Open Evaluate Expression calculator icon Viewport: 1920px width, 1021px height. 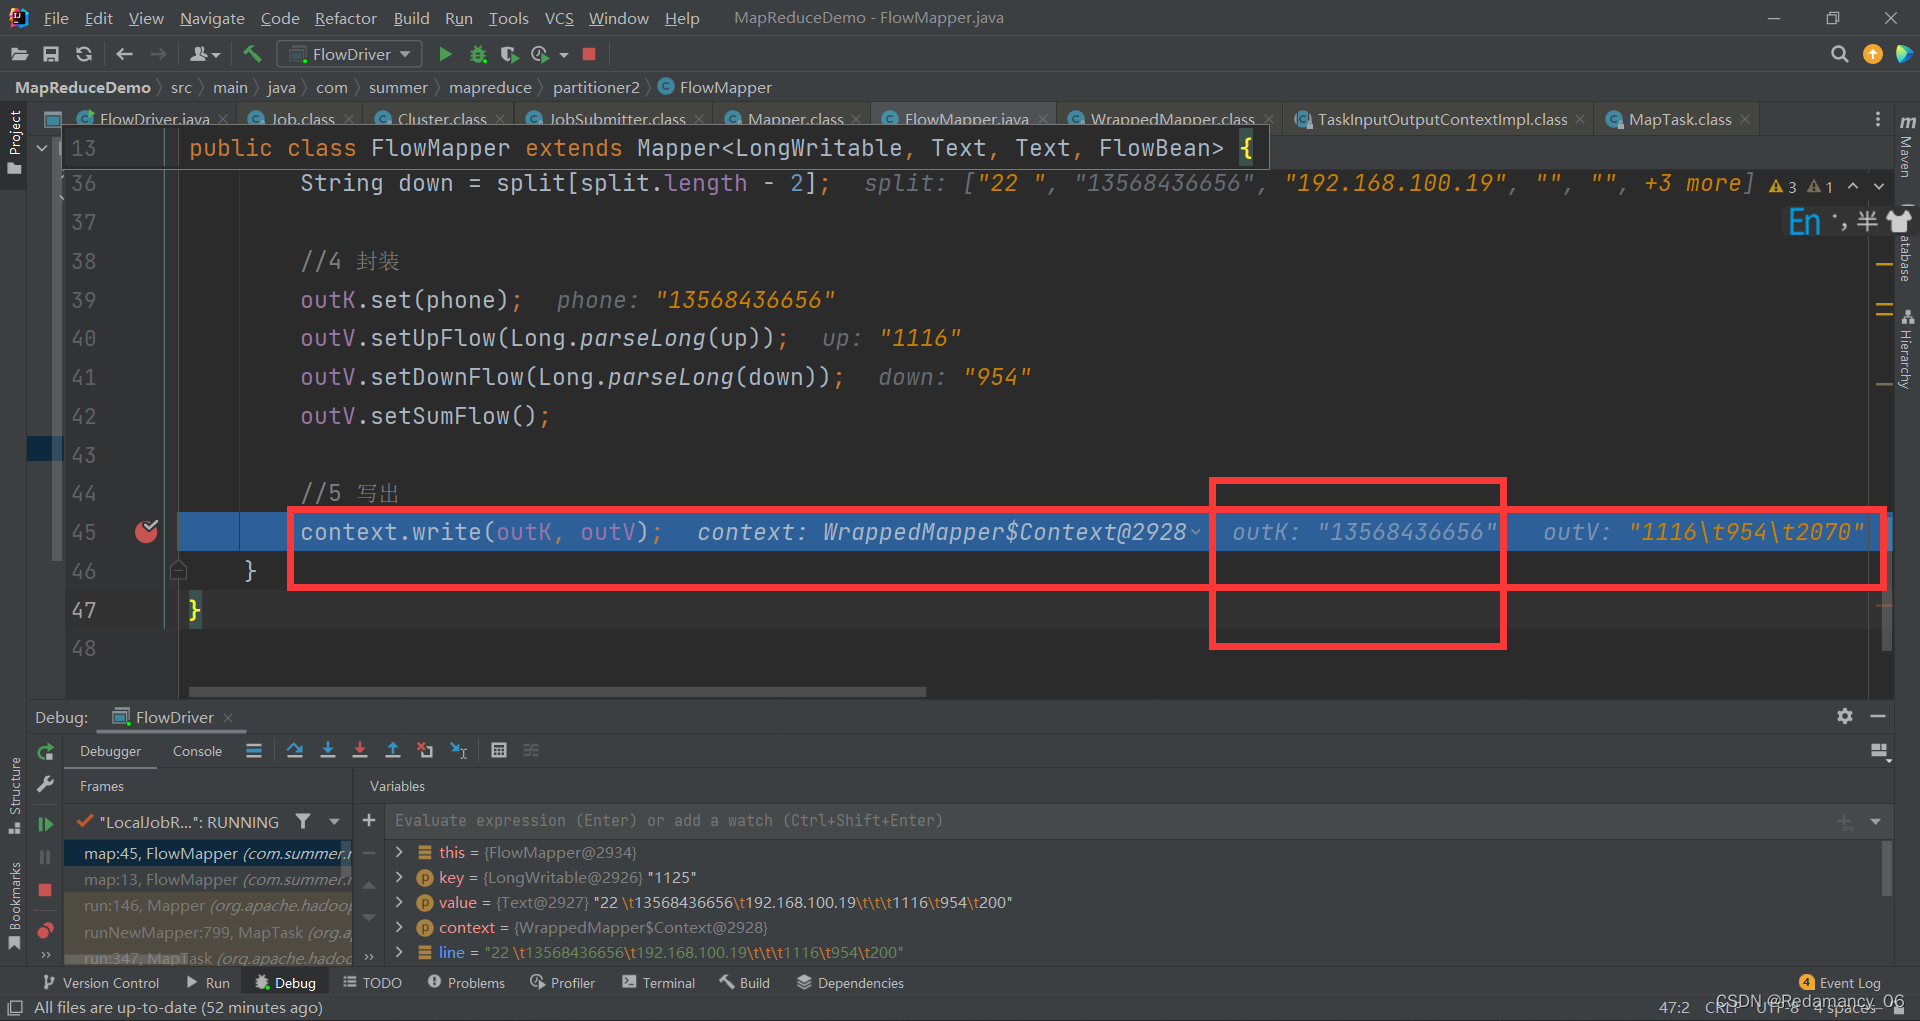click(499, 750)
